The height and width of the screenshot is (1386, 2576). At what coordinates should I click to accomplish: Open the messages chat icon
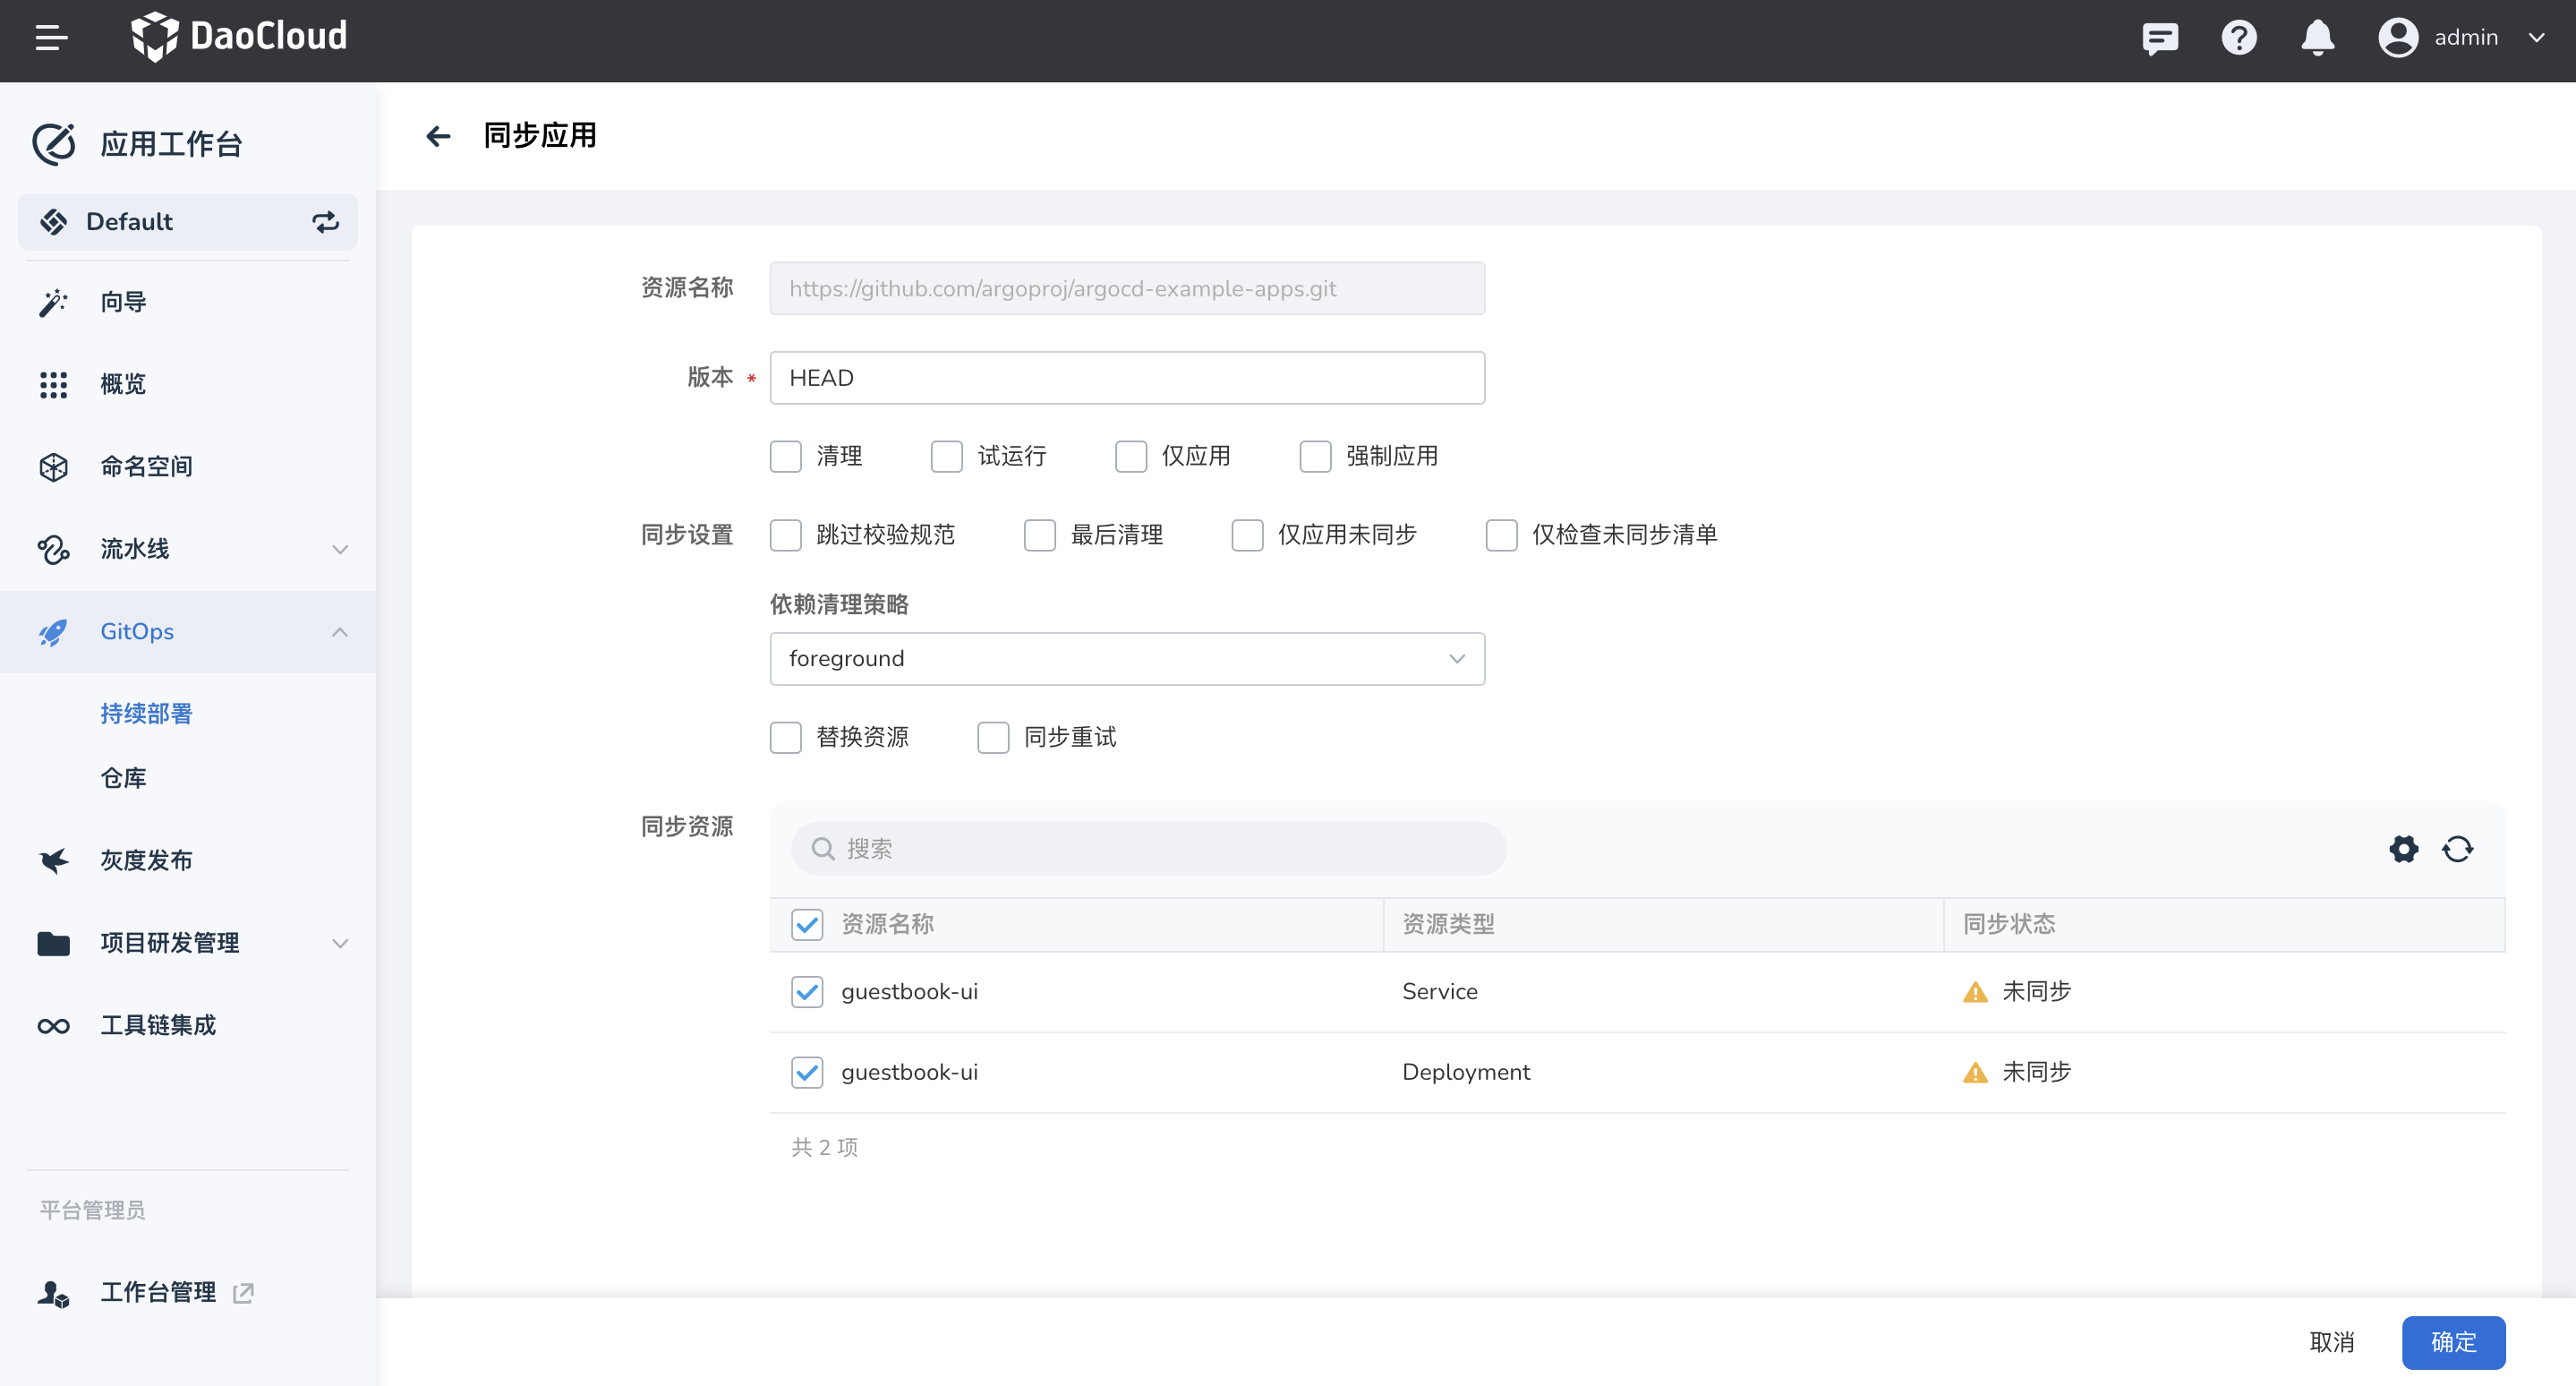pyautogui.click(x=2160, y=38)
